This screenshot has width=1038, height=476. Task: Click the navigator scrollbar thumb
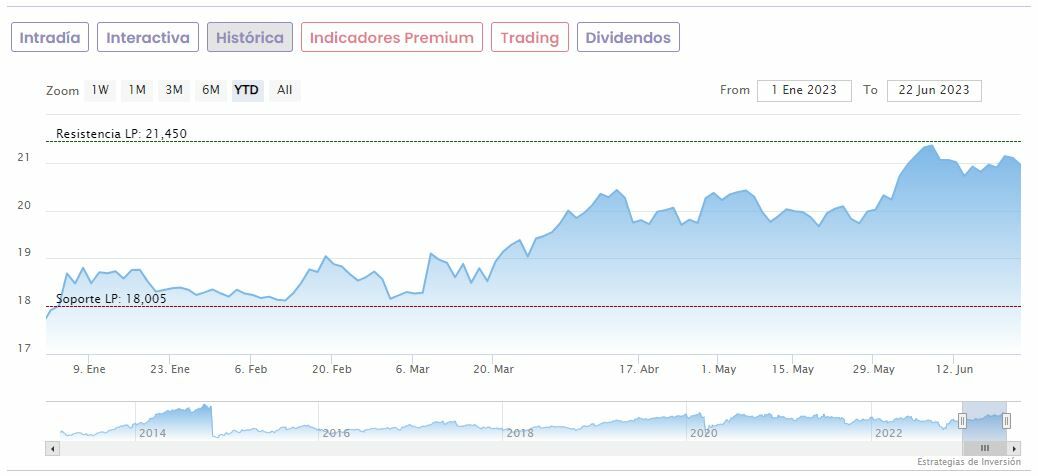coord(984,448)
